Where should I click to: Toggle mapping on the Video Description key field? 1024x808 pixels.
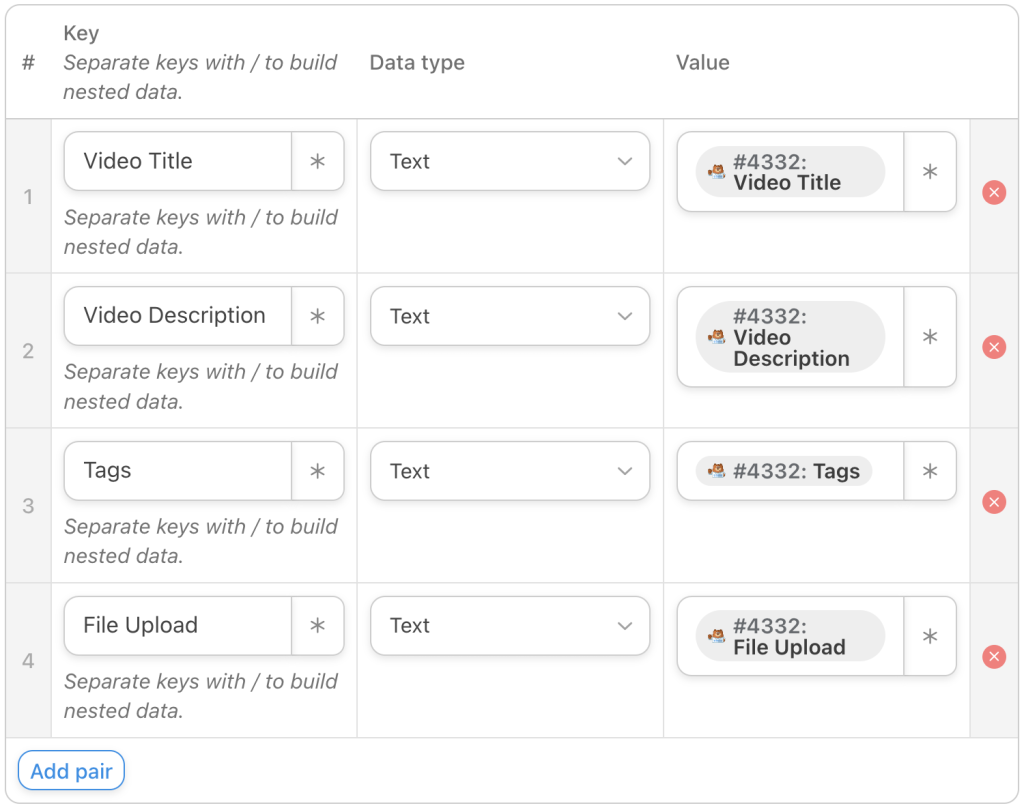coord(318,316)
